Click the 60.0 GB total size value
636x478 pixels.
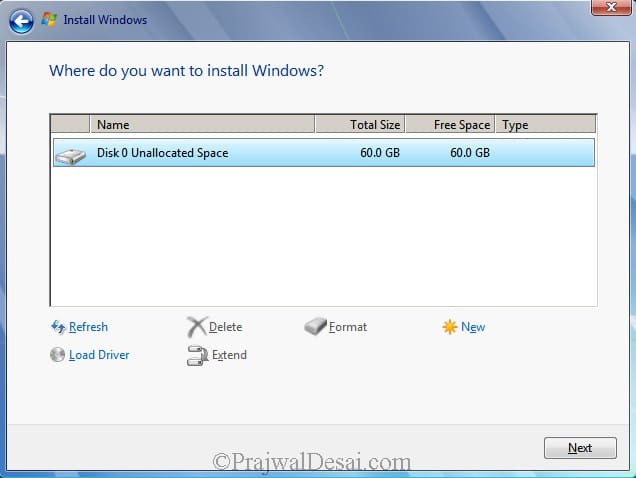click(x=380, y=153)
